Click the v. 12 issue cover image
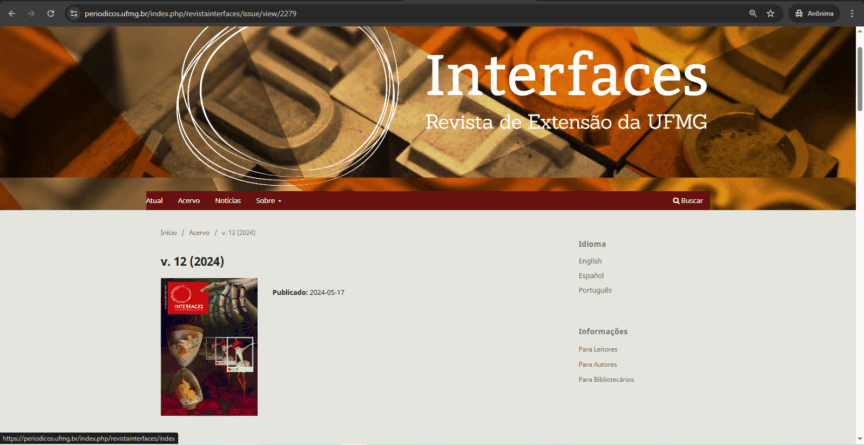This screenshot has width=864, height=445. [209, 346]
